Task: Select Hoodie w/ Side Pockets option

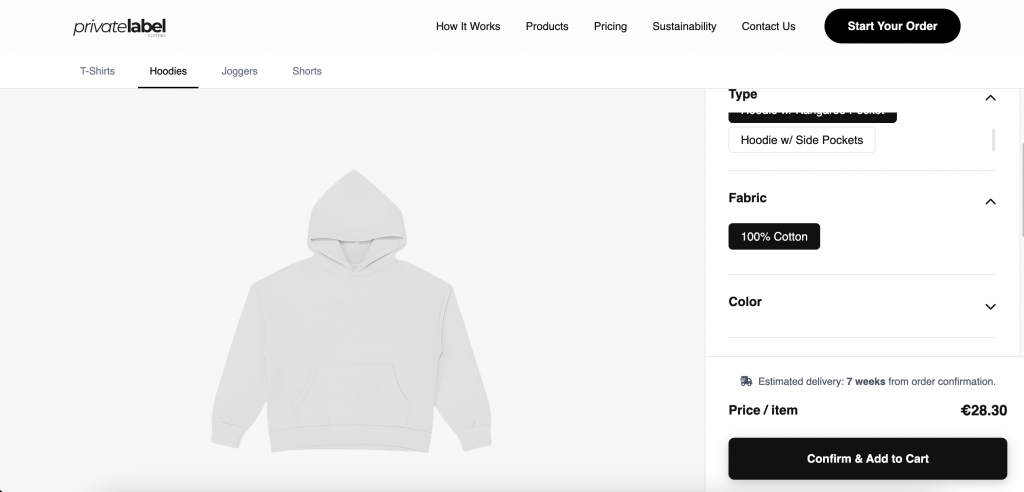Action: 802,140
